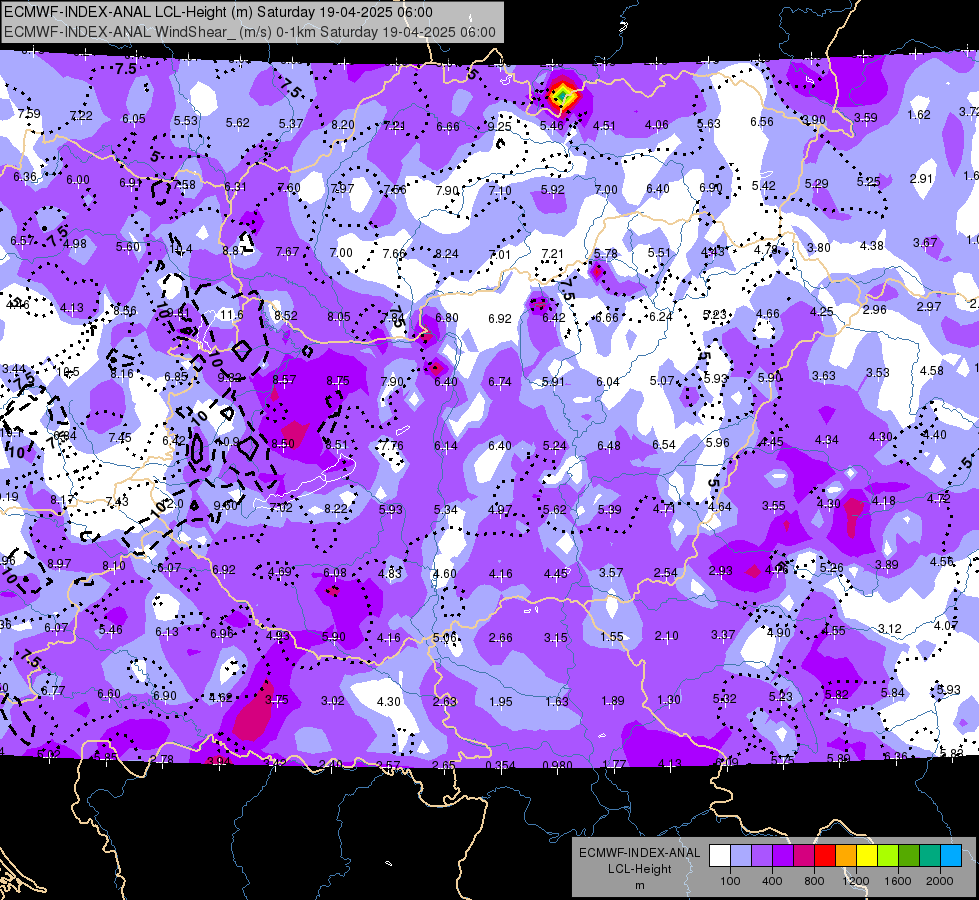Click the legend scale label 400
The height and width of the screenshot is (900, 979).
pyautogui.click(x=772, y=881)
